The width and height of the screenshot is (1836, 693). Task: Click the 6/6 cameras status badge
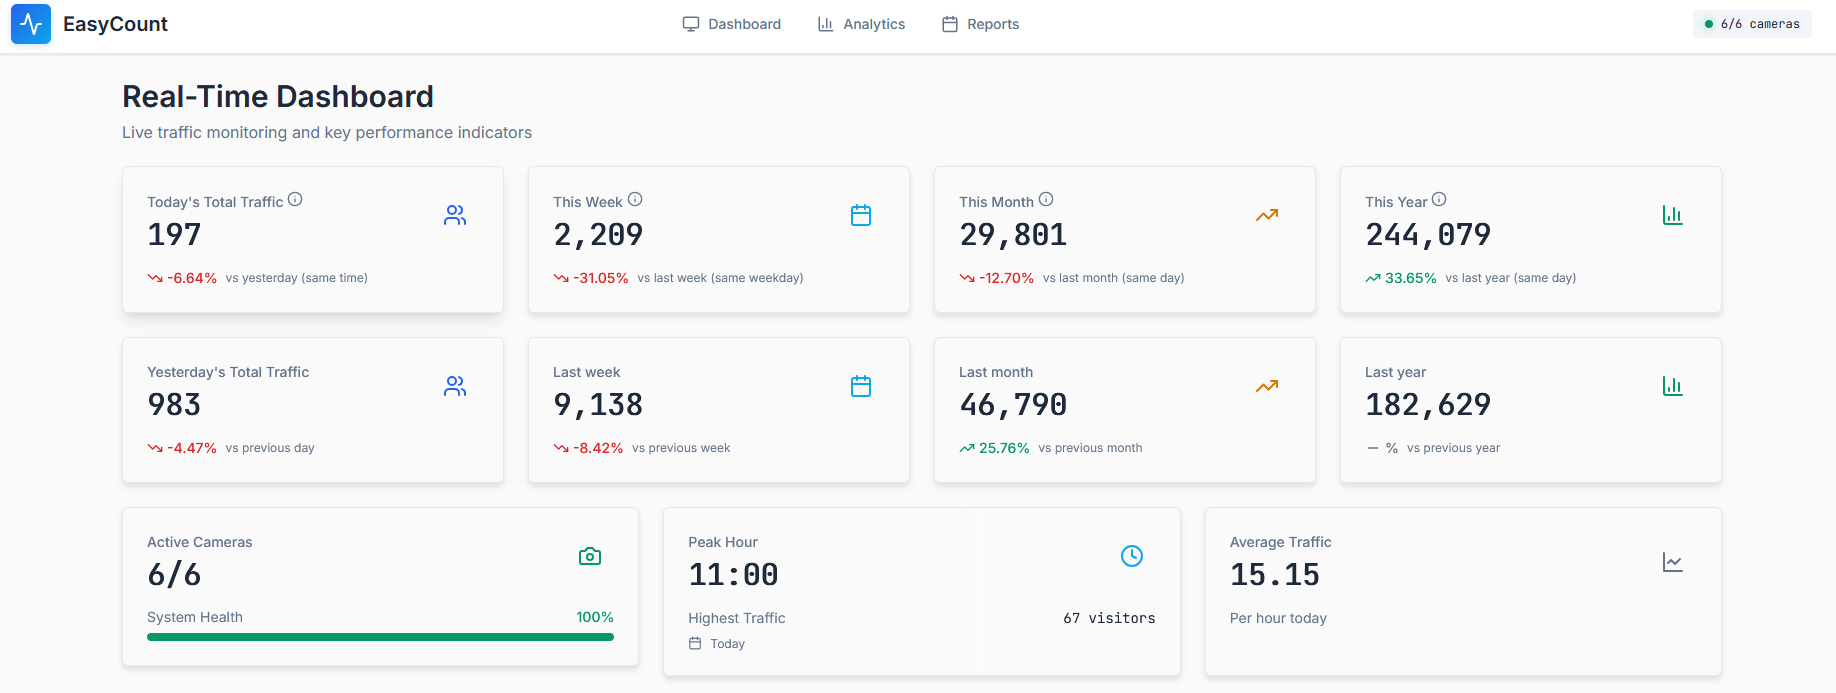click(x=1752, y=24)
